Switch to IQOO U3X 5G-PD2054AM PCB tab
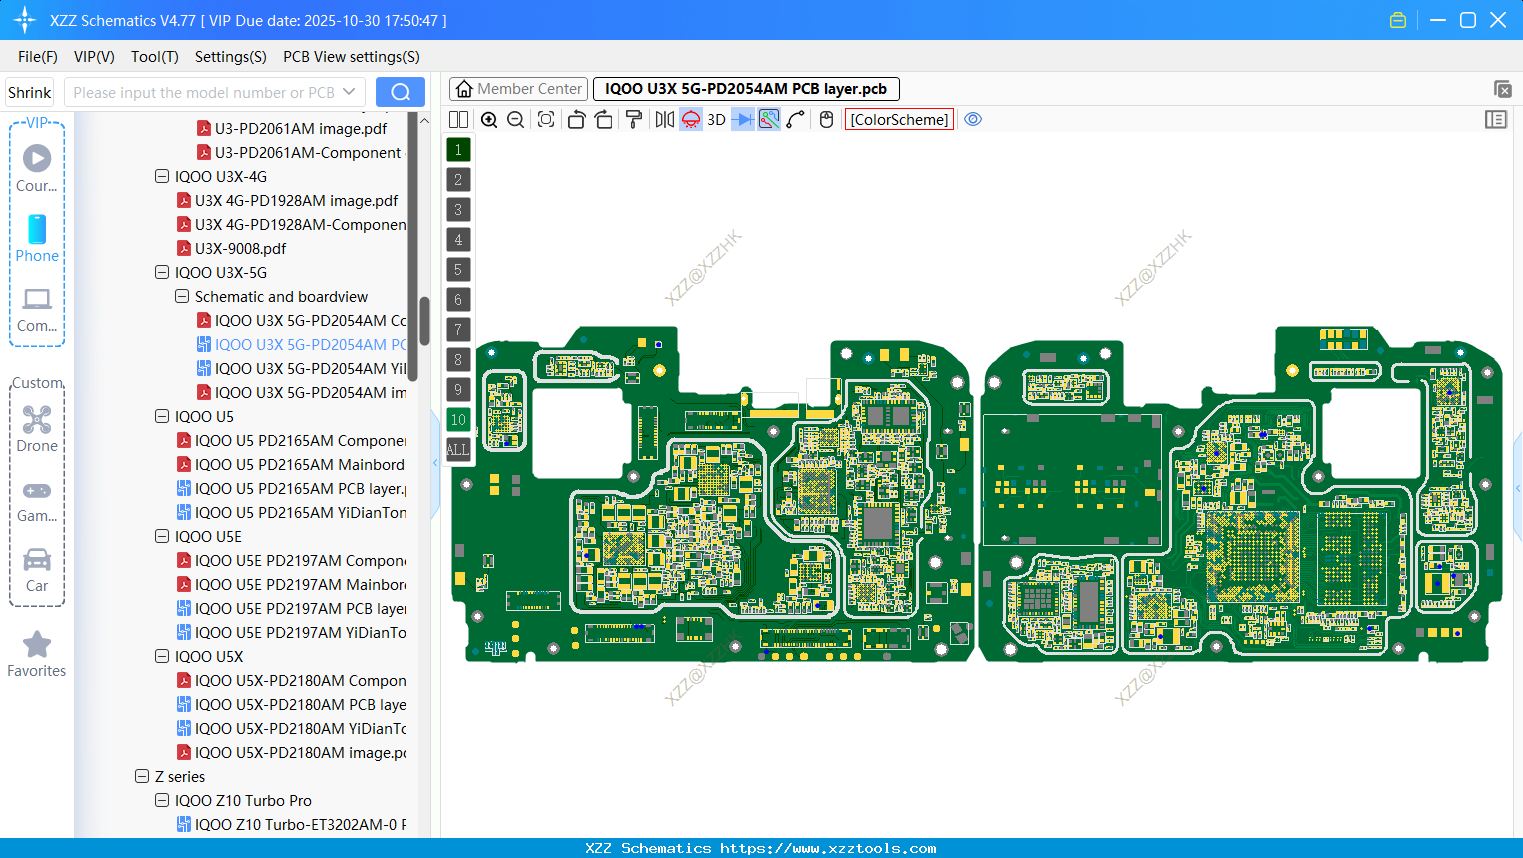1523x858 pixels. [746, 88]
